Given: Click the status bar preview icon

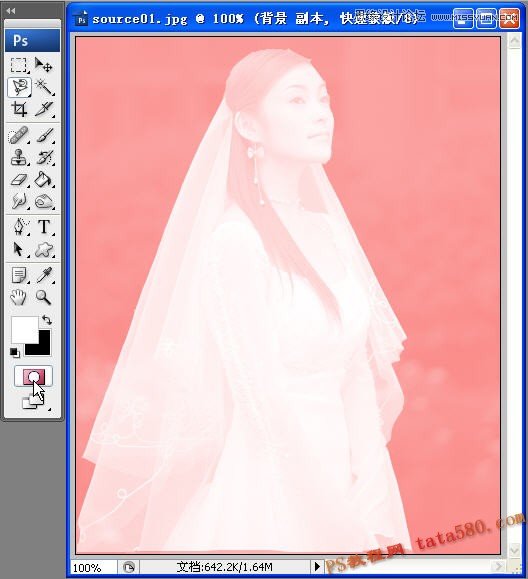Looking at the screenshot, I should (129, 567).
